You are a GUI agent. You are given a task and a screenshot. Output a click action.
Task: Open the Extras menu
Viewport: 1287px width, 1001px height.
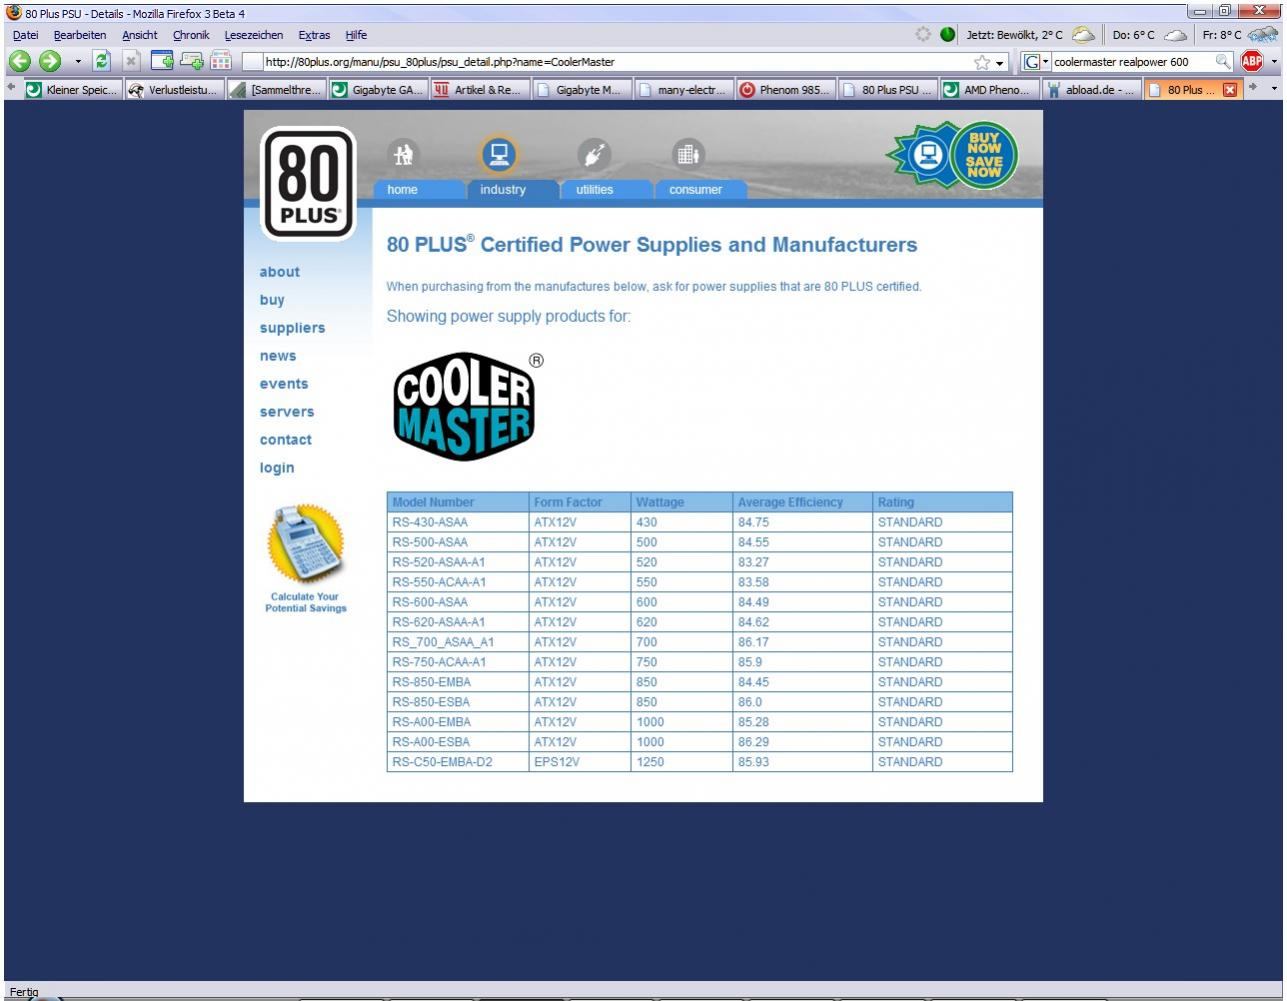click(314, 35)
